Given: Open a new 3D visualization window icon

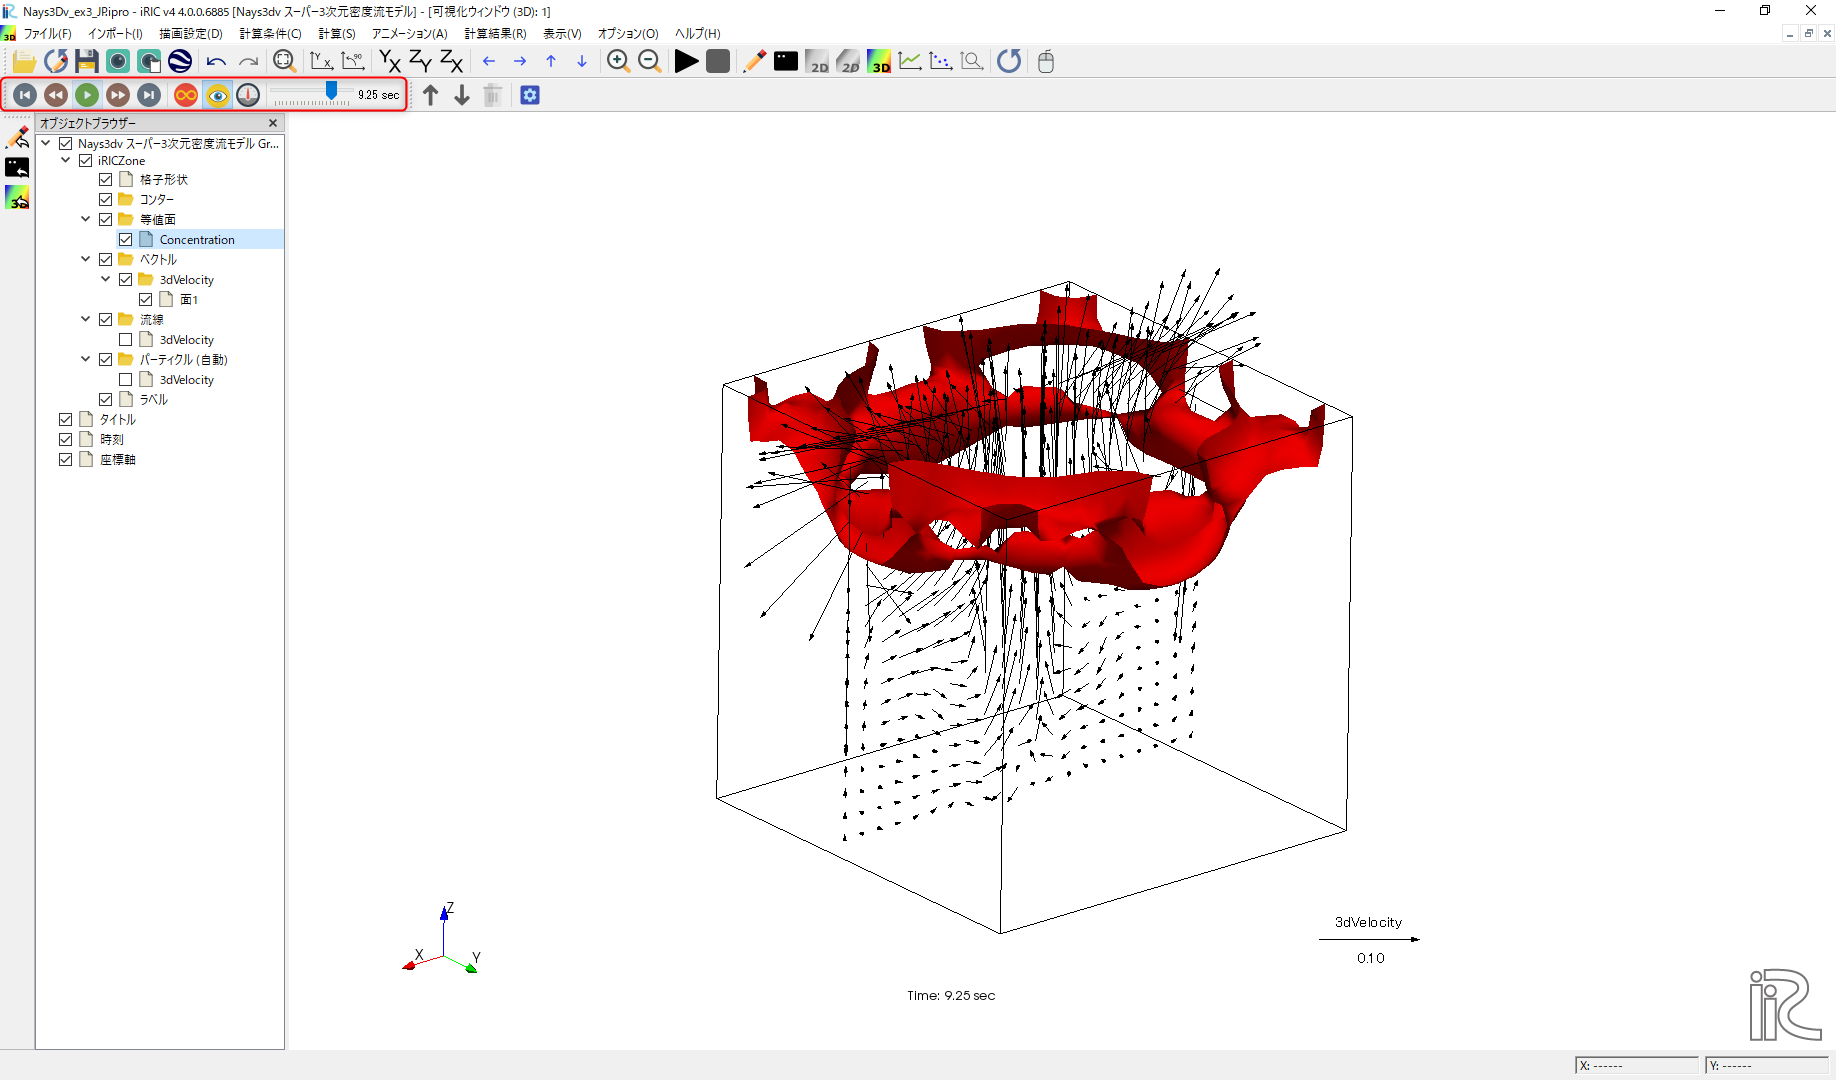Looking at the screenshot, I should coord(879,61).
